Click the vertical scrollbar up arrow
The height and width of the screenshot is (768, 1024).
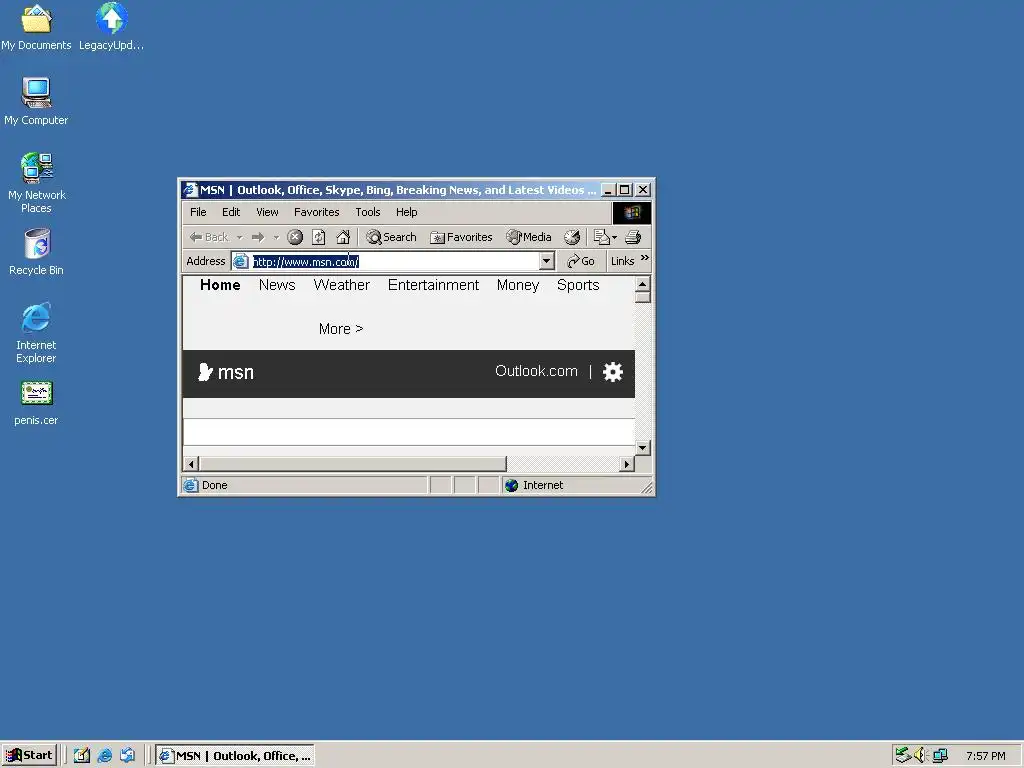pos(643,284)
